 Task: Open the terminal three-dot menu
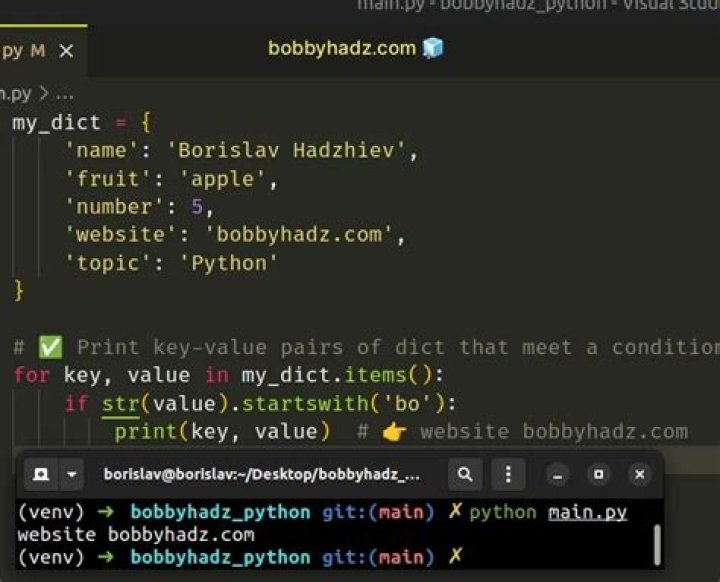point(509,474)
